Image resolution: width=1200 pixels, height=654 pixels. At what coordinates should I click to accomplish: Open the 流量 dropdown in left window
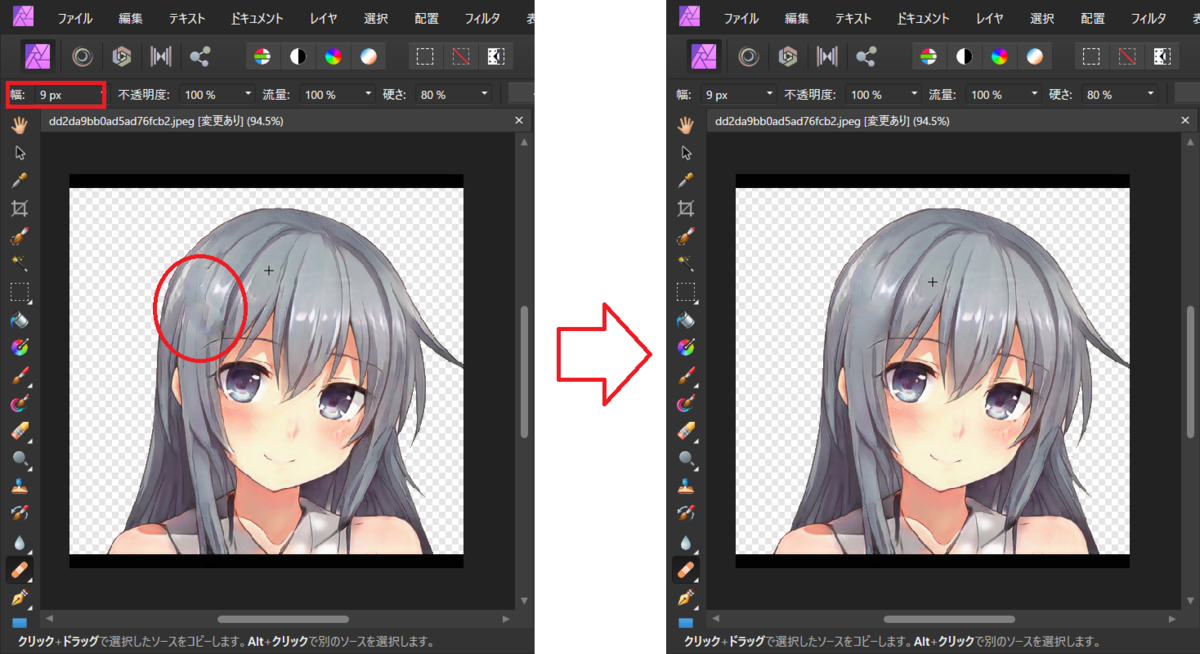tap(367, 94)
